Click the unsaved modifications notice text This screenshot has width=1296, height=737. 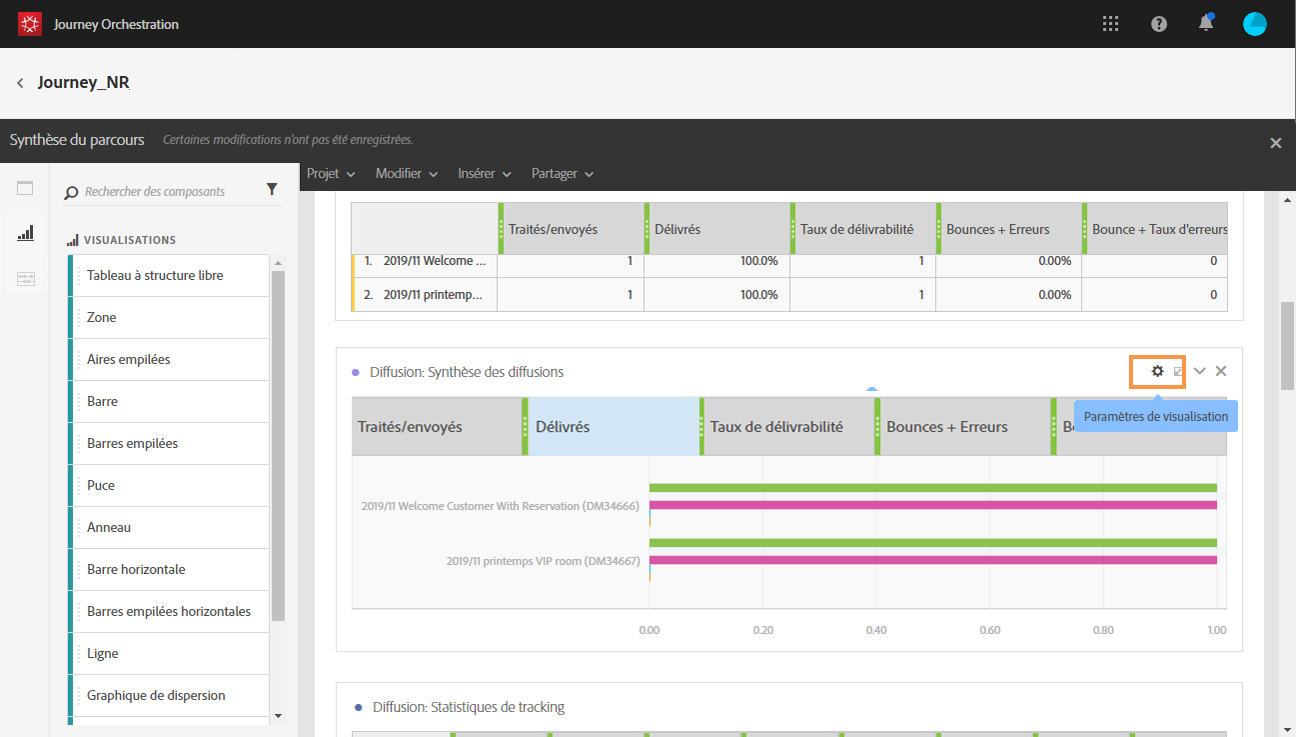point(288,140)
